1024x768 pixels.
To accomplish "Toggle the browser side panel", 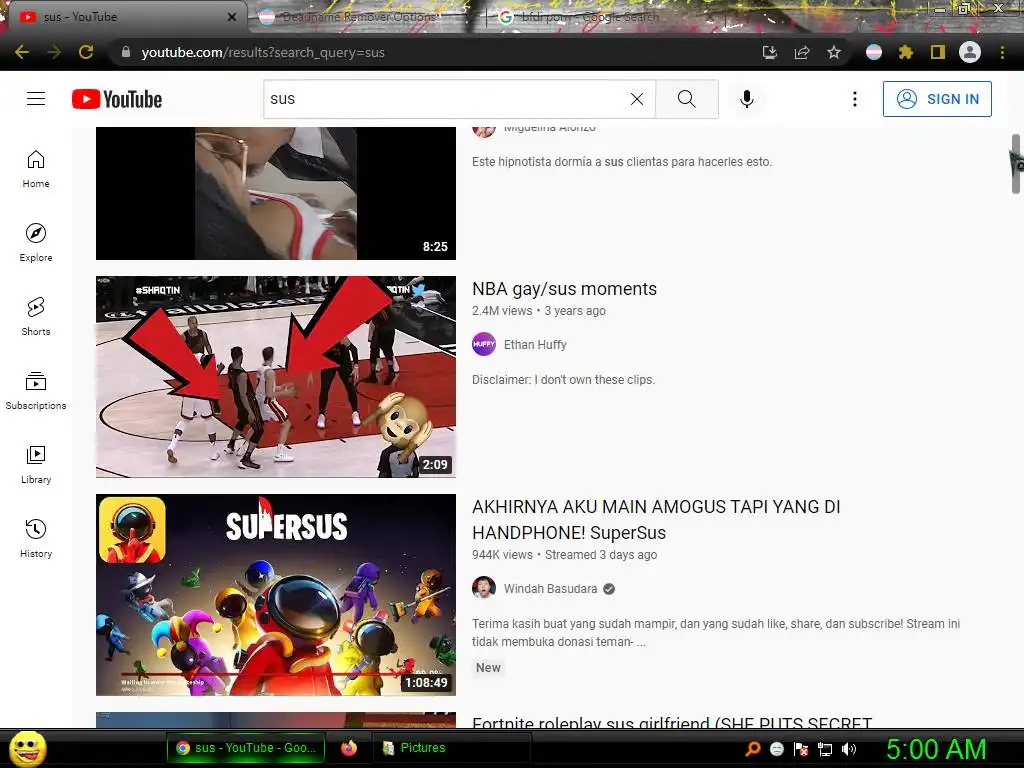I will [x=938, y=52].
